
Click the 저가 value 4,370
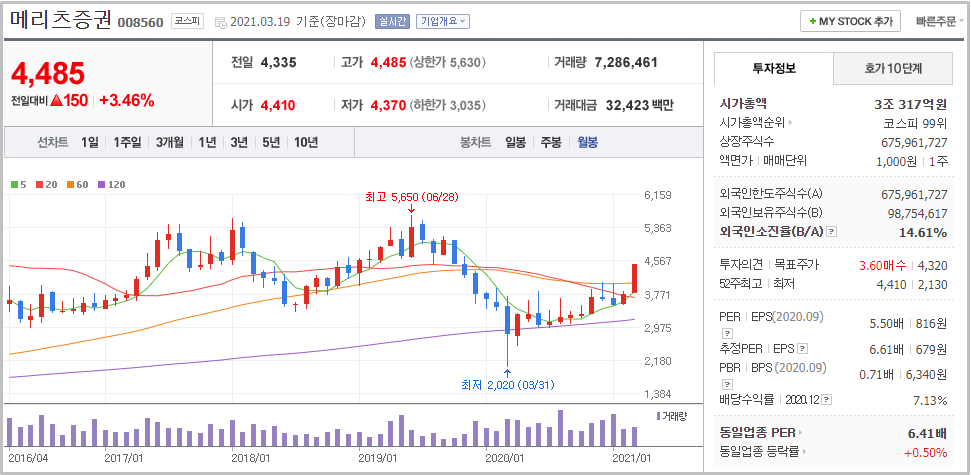click(x=388, y=105)
